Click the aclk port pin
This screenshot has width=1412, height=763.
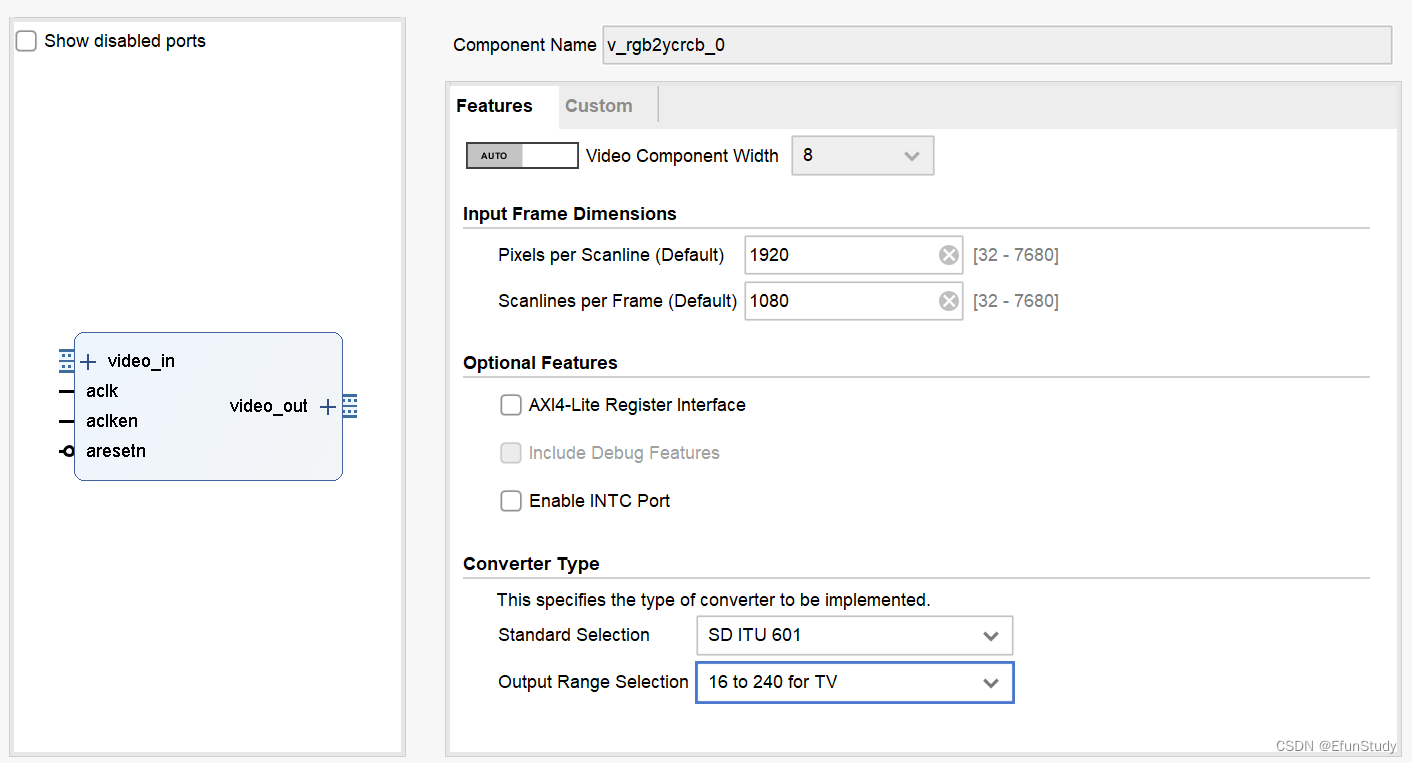[x=66, y=391]
